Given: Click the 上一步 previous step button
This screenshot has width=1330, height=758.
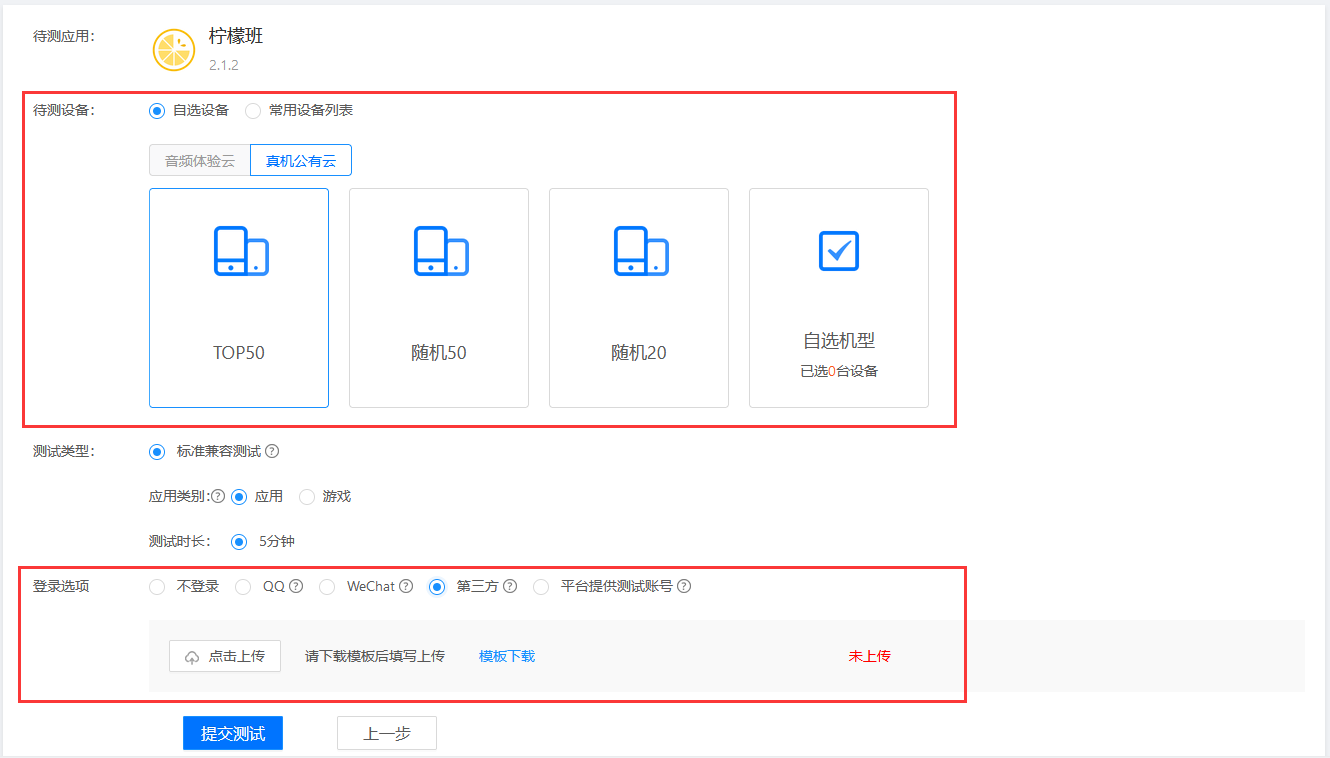Looking at the screenshot, I should point(386,732).
